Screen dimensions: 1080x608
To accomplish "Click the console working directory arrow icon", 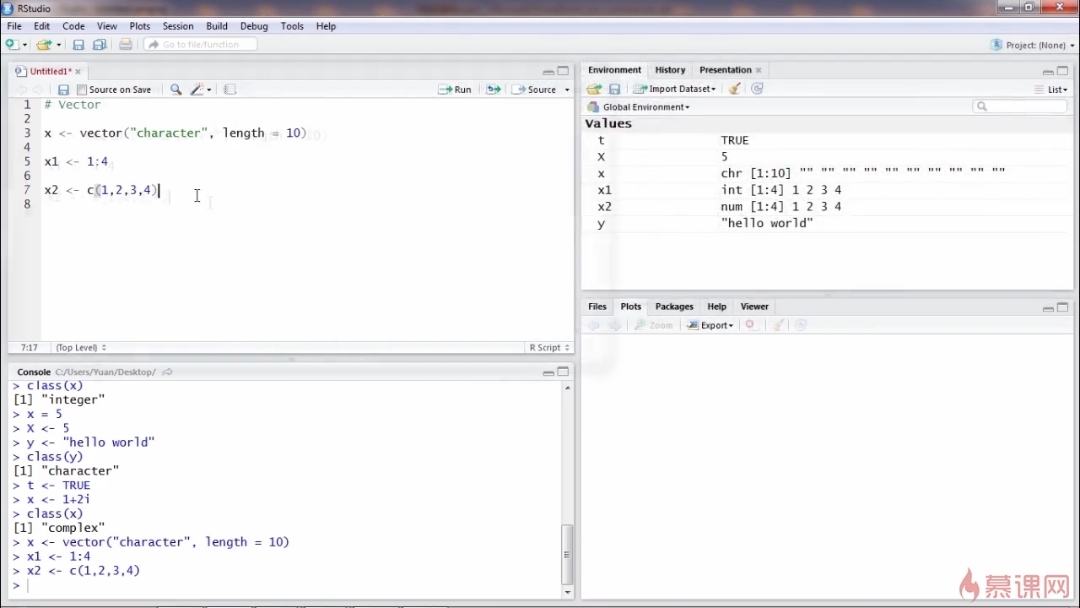I will click(167, 372).
